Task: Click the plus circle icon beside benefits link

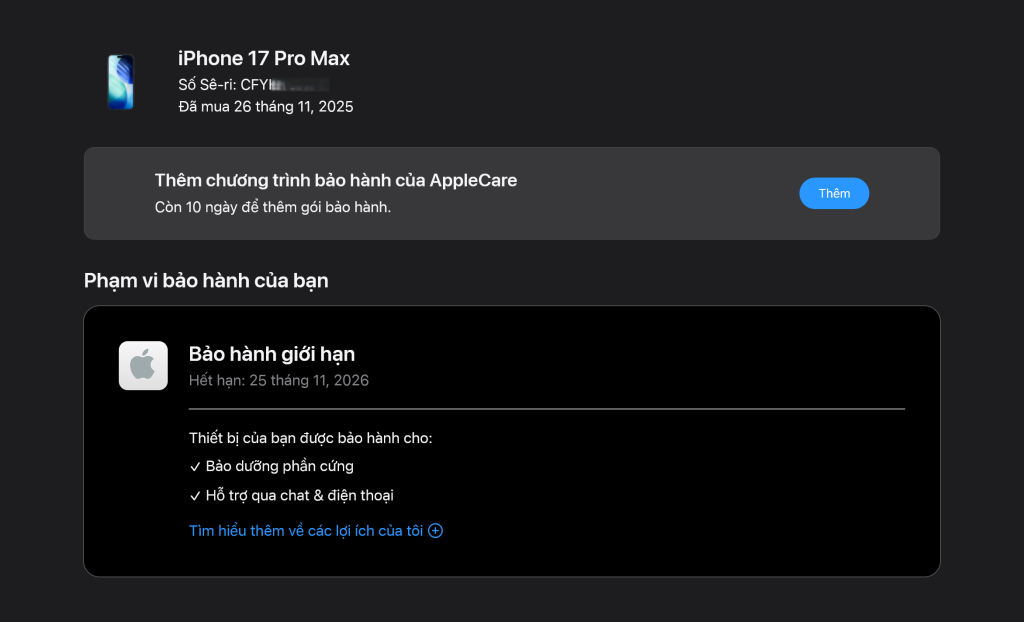Action: tap(435, 531)
